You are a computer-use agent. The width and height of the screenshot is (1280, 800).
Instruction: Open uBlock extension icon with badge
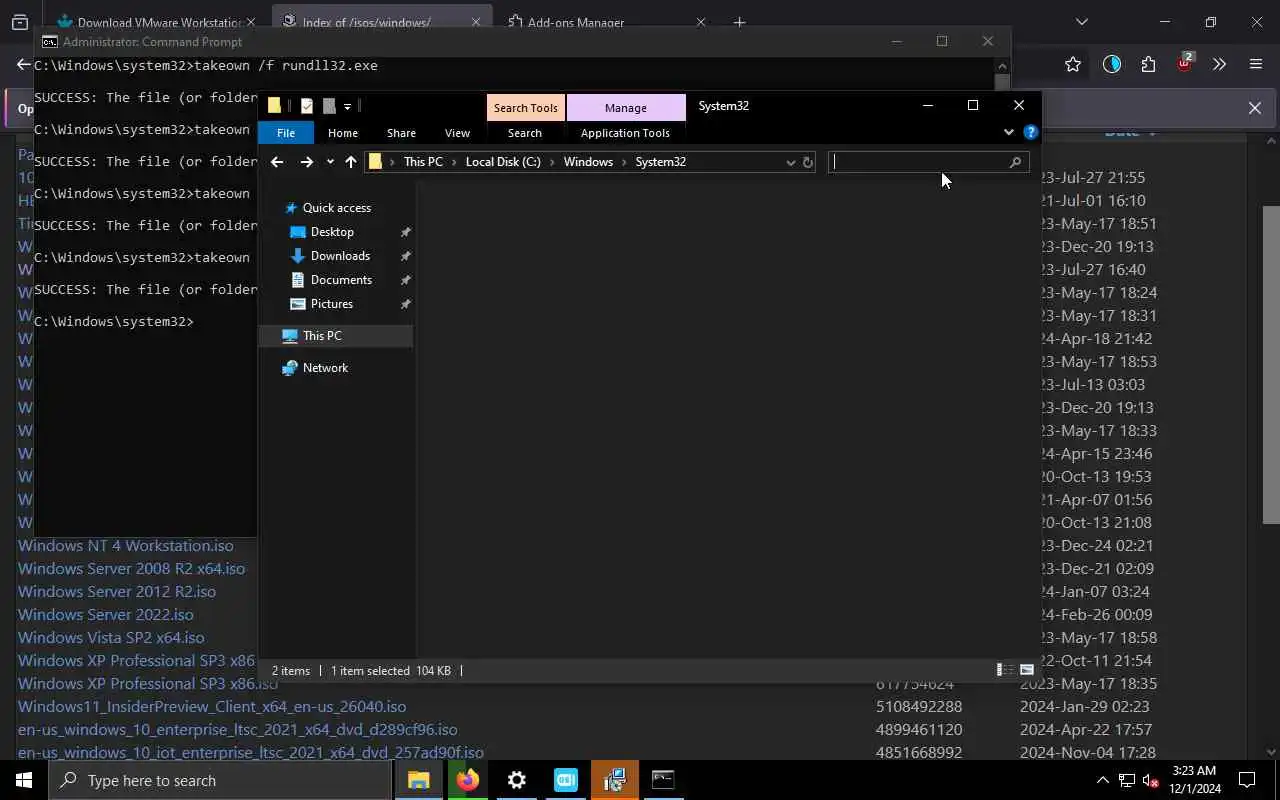1184,63
